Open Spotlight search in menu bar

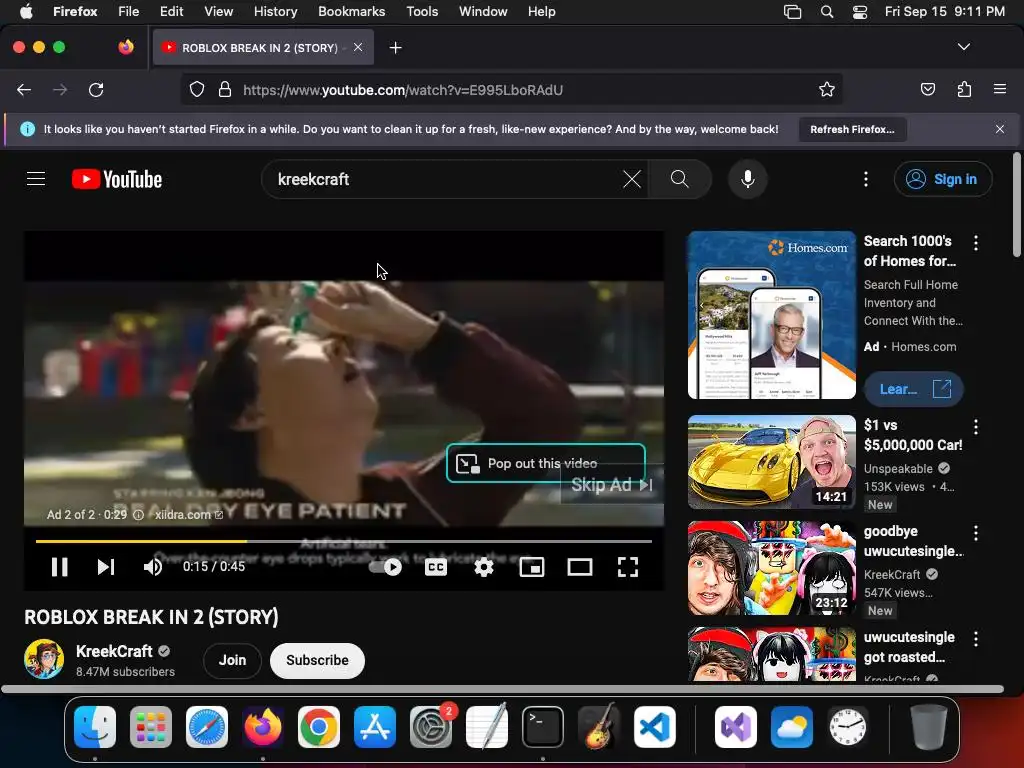[x=827, y=12]
